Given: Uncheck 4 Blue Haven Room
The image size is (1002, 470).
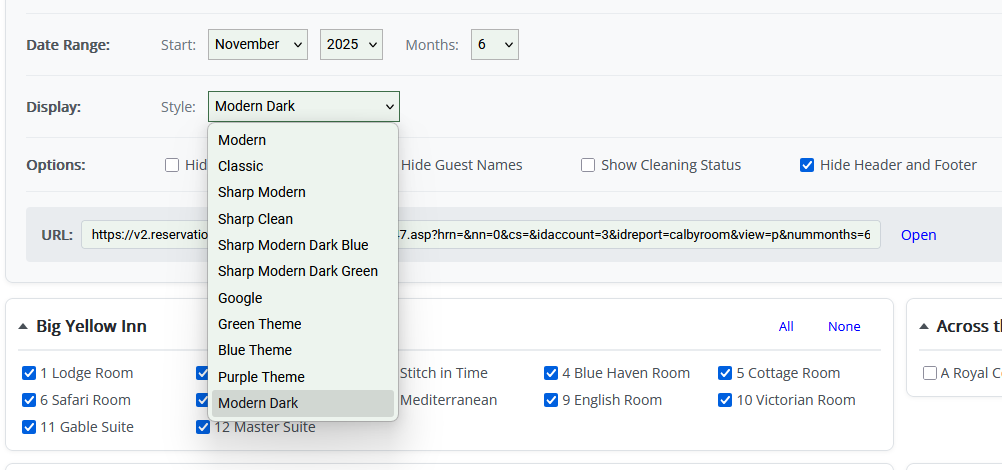Looking at the screenshot, I should point(551,373).
